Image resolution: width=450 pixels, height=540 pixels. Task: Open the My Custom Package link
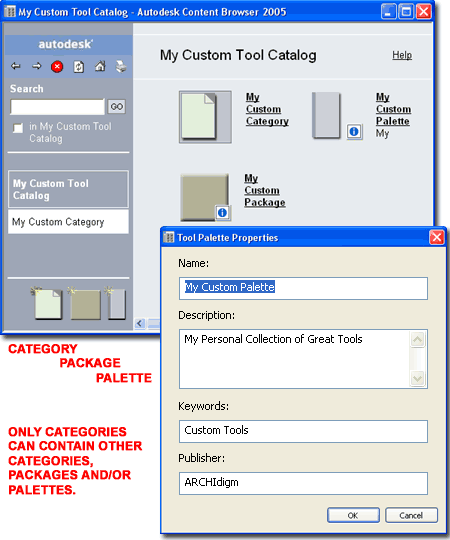265,190
